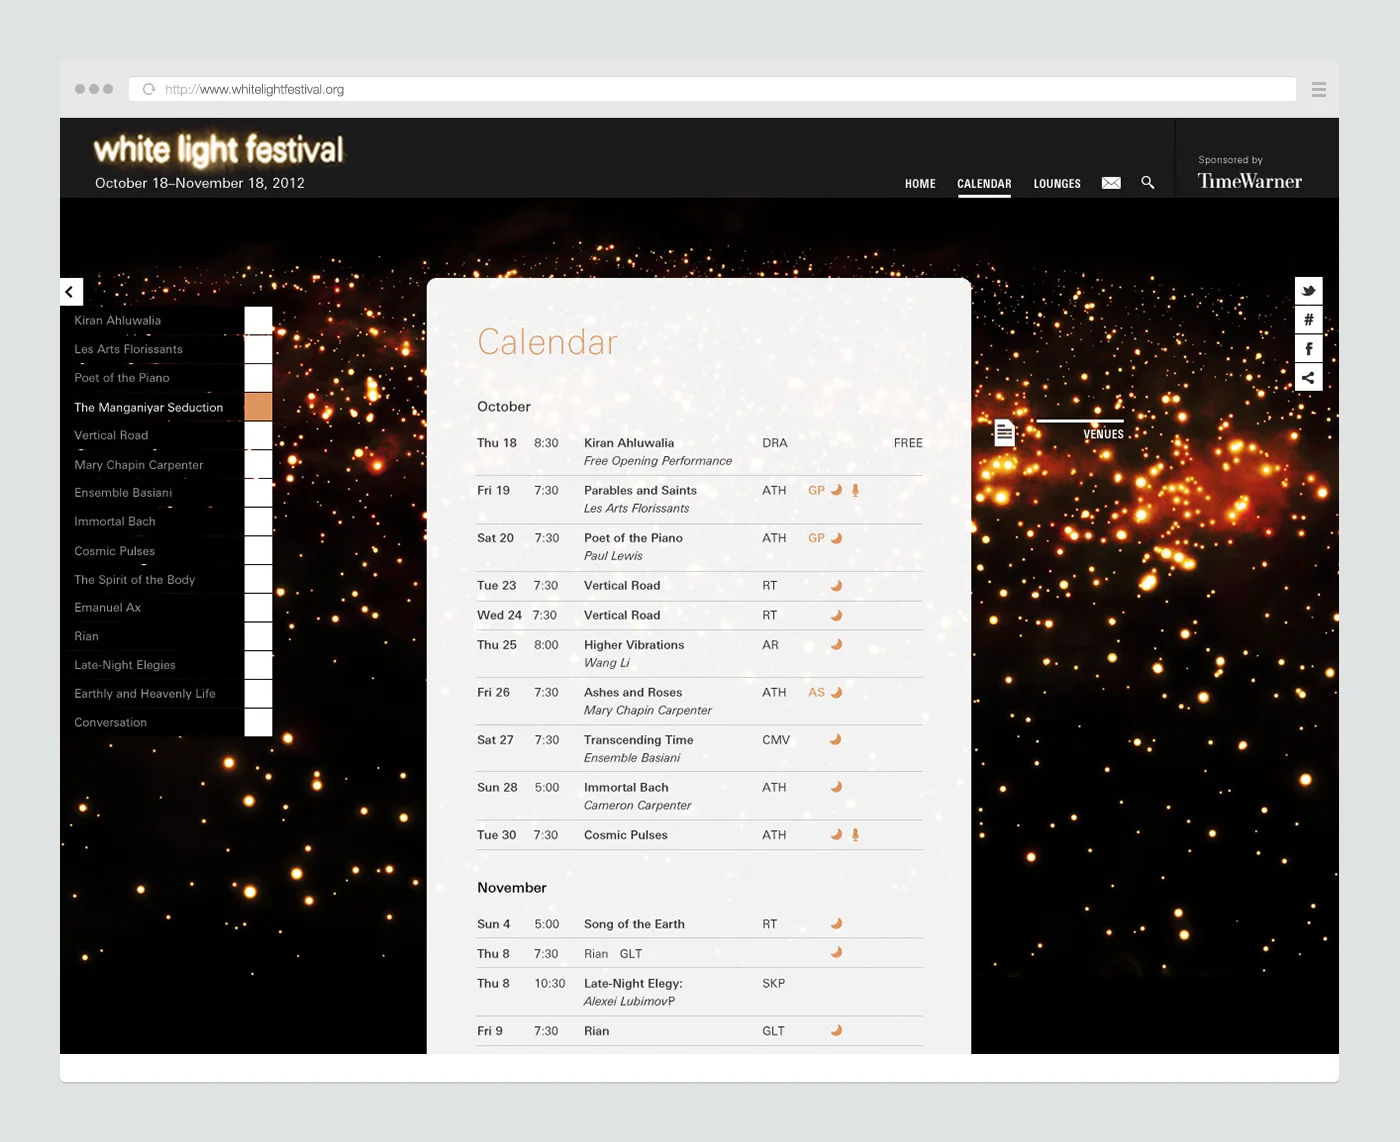Open the email contact icon
Viewport: 1400px width, 1142px height.
coord(1110,182)
